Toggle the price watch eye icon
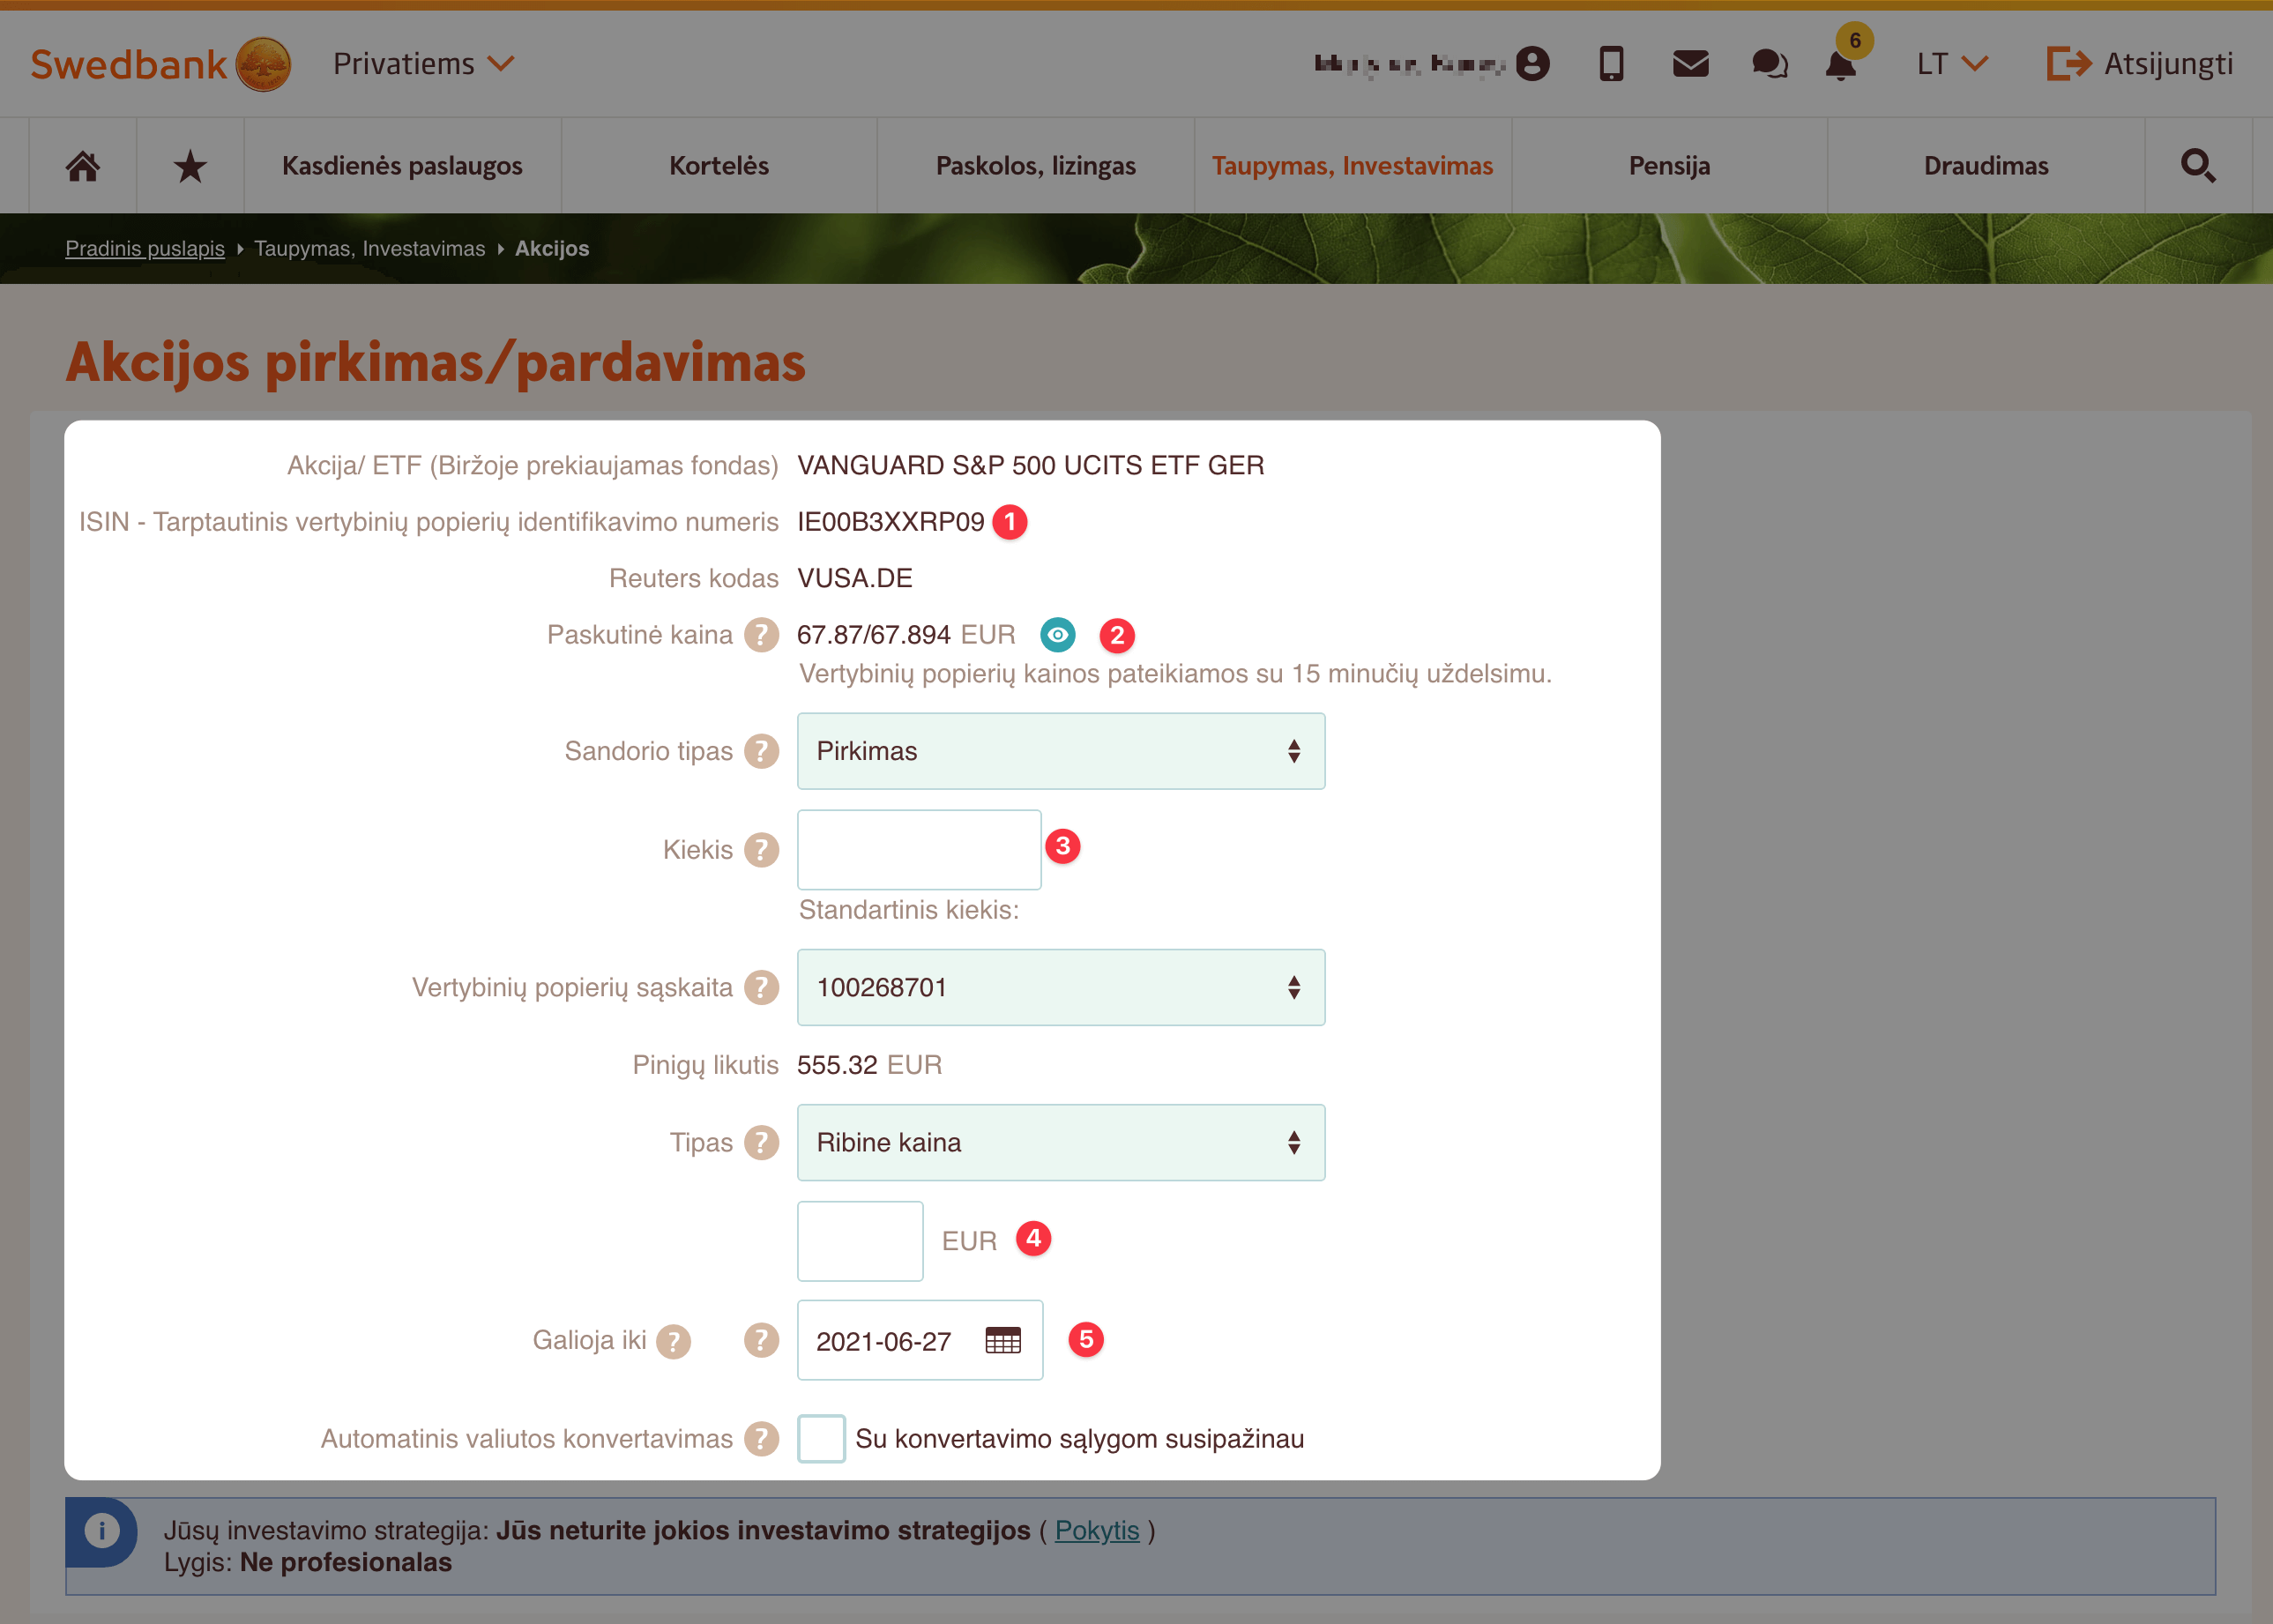Screen dimensions: 2273x1624 point(1057,634)
